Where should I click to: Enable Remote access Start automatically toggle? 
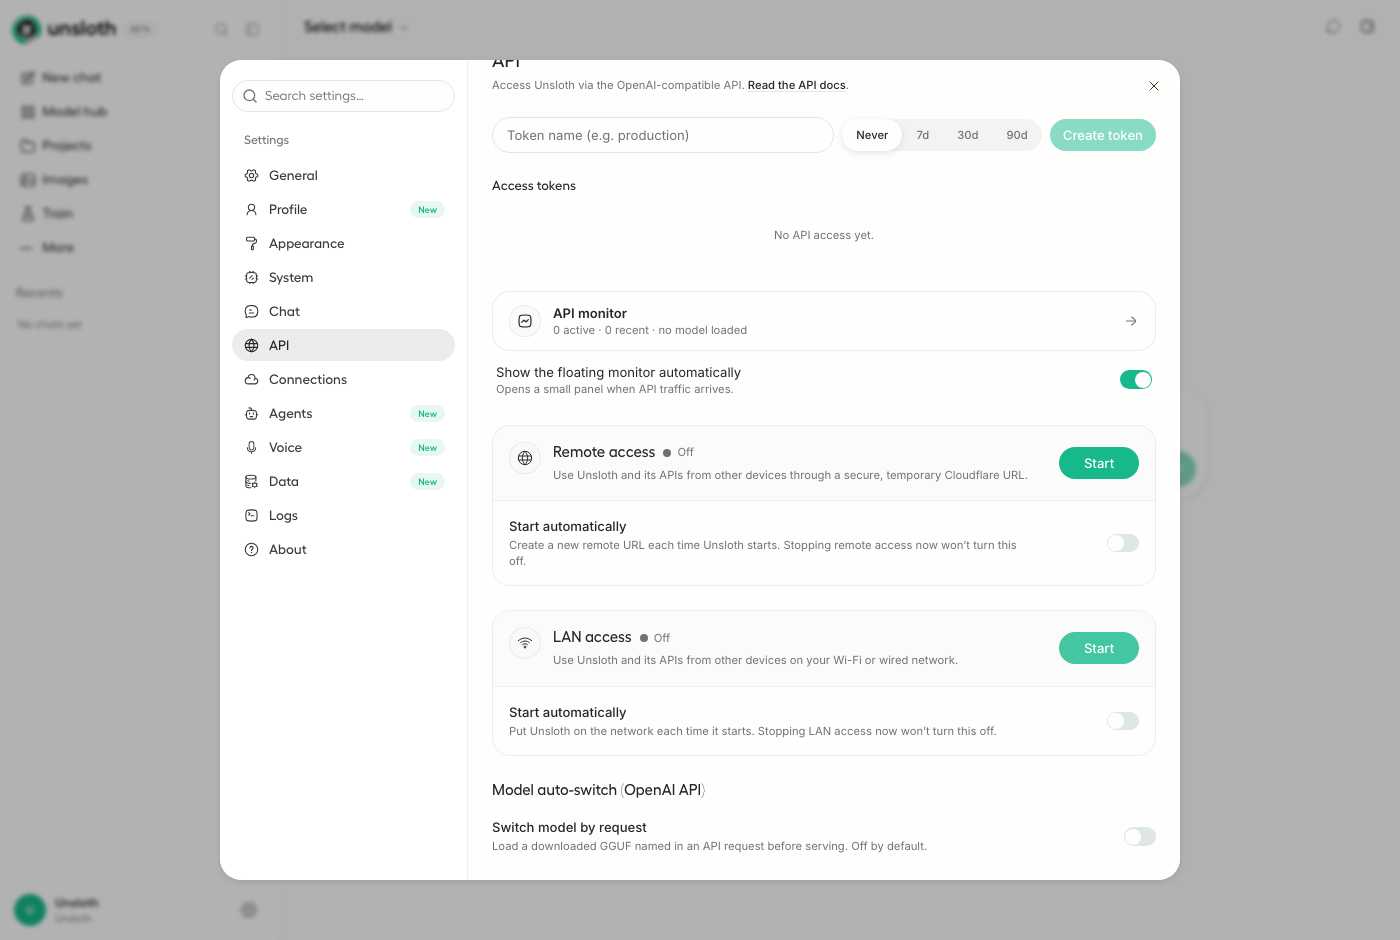point(1123,543)
